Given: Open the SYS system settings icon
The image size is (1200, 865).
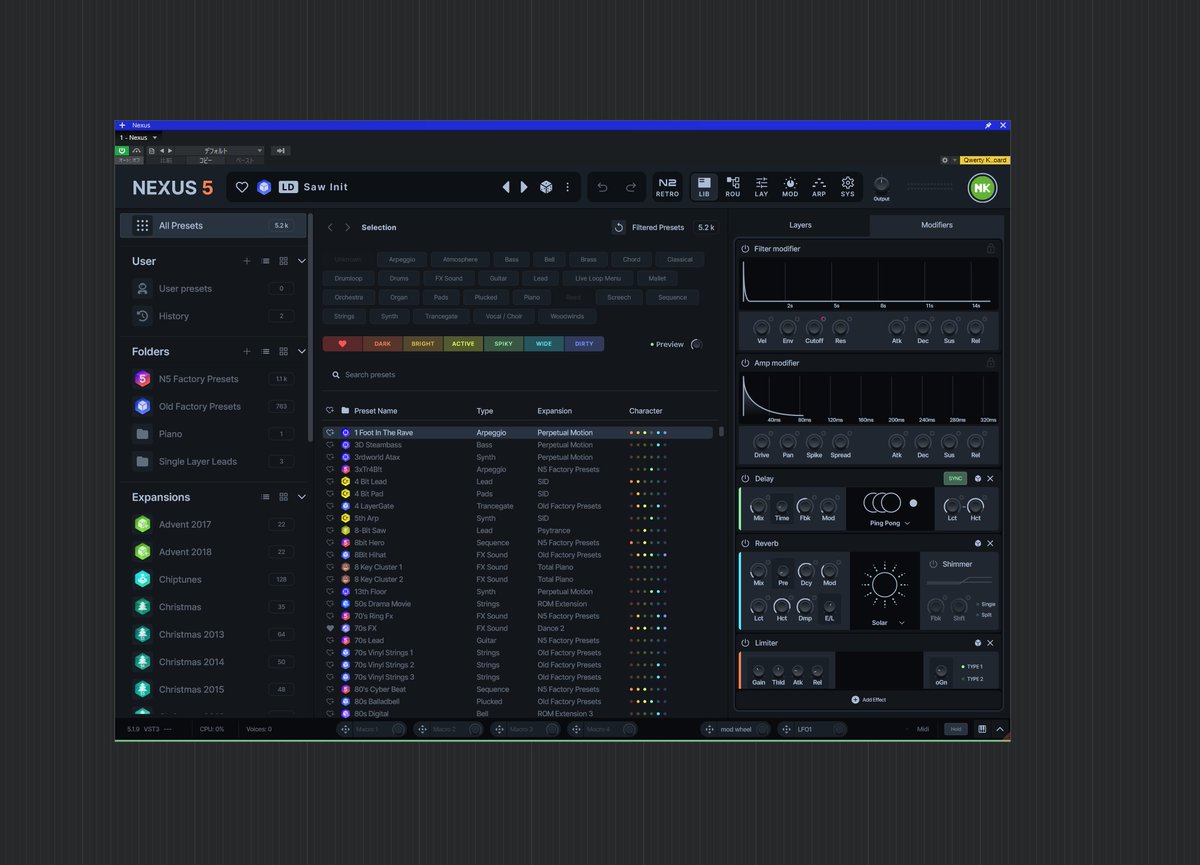Looking at the screenshot, I should tap(848, 187).
